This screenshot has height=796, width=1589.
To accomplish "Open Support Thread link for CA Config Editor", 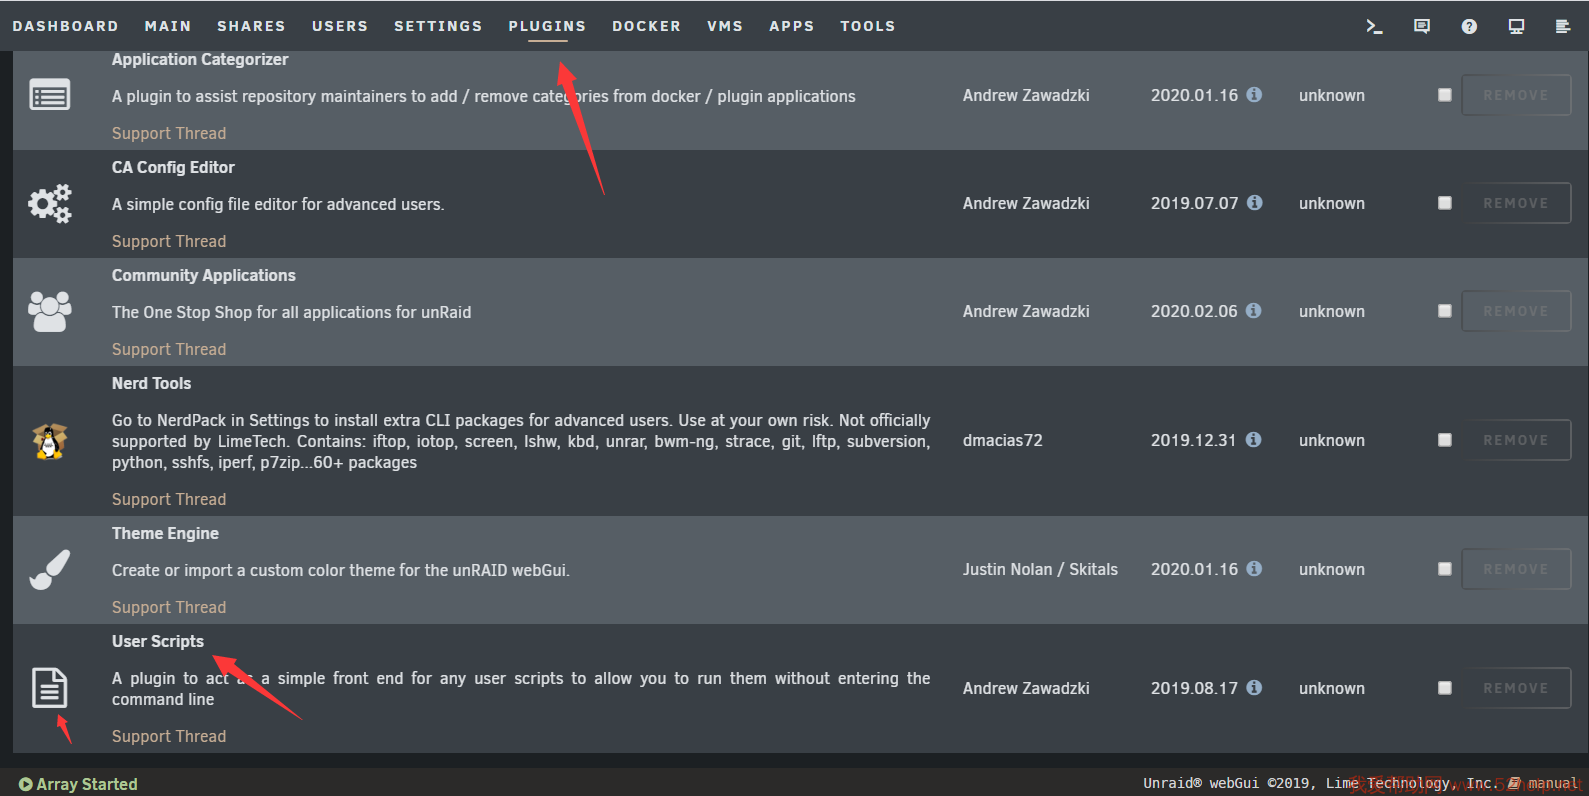I will 169,241.
